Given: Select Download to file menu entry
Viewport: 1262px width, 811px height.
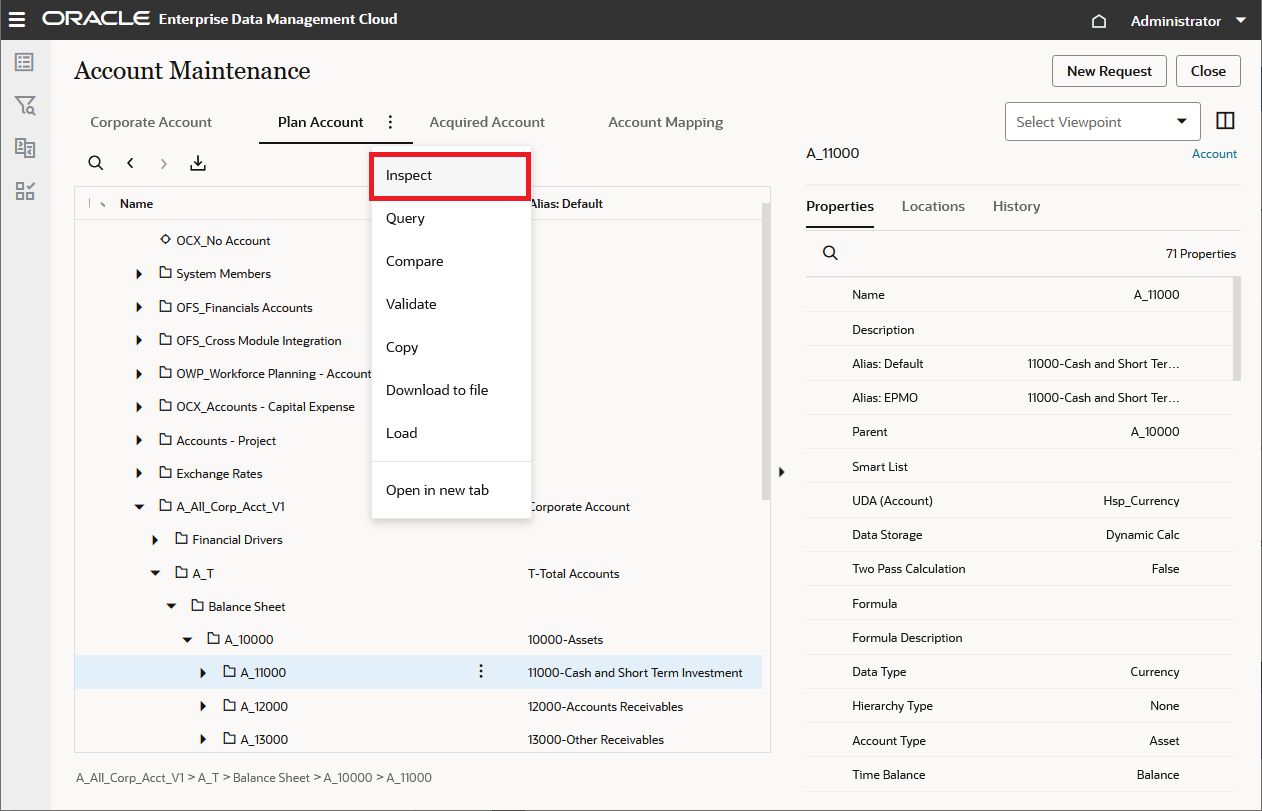Looking at the screenshot, I should (x=437, y=390).
